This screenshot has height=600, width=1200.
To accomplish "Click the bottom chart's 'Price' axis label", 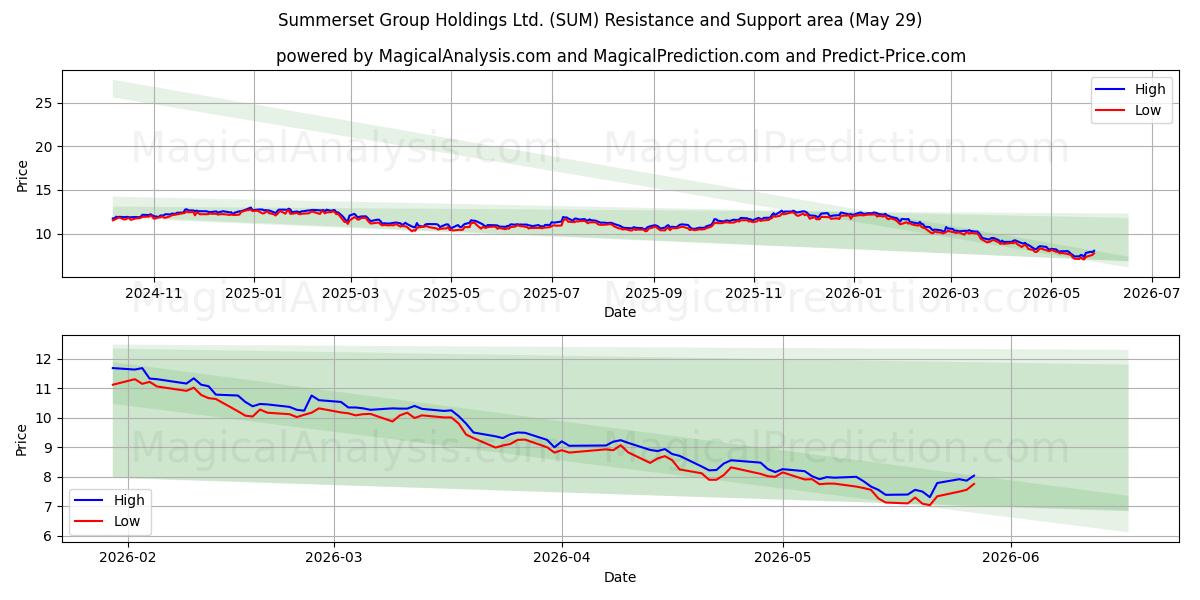I will (23, 438).
